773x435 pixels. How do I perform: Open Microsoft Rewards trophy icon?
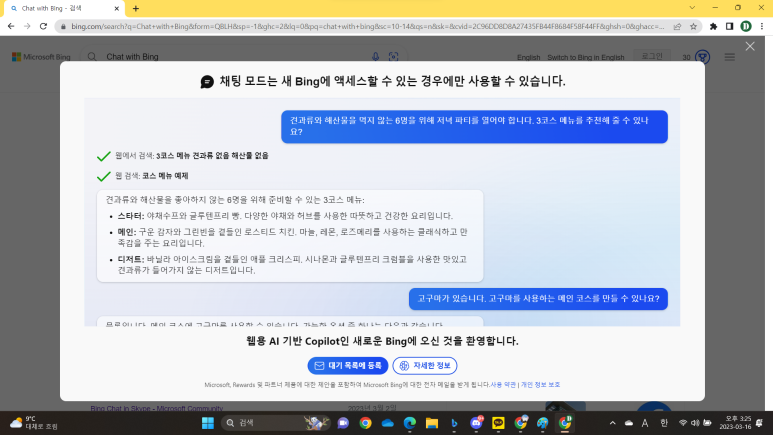(703, 57)
